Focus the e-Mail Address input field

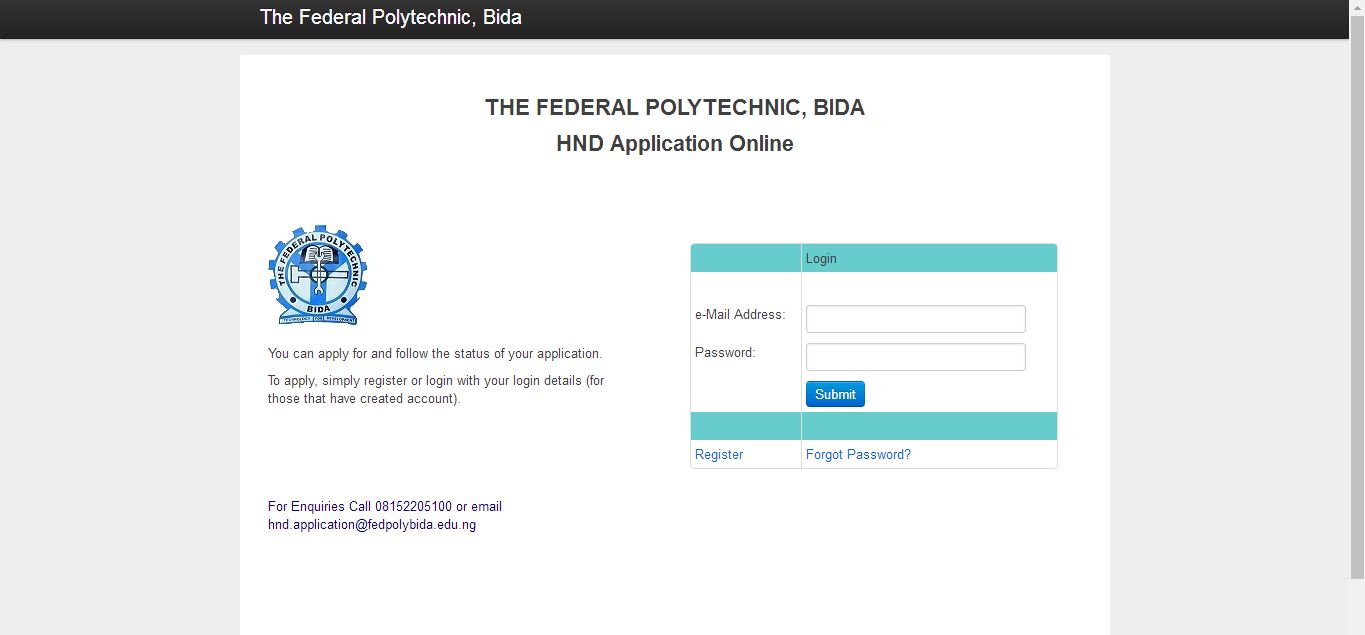pos(915,319)
